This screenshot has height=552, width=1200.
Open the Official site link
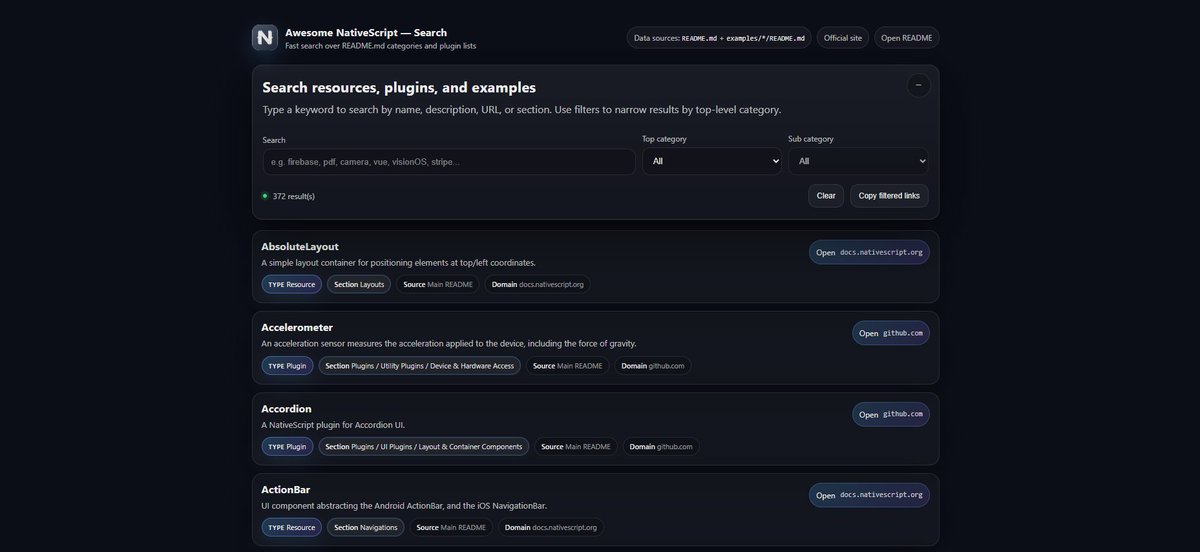coord(843,38)
